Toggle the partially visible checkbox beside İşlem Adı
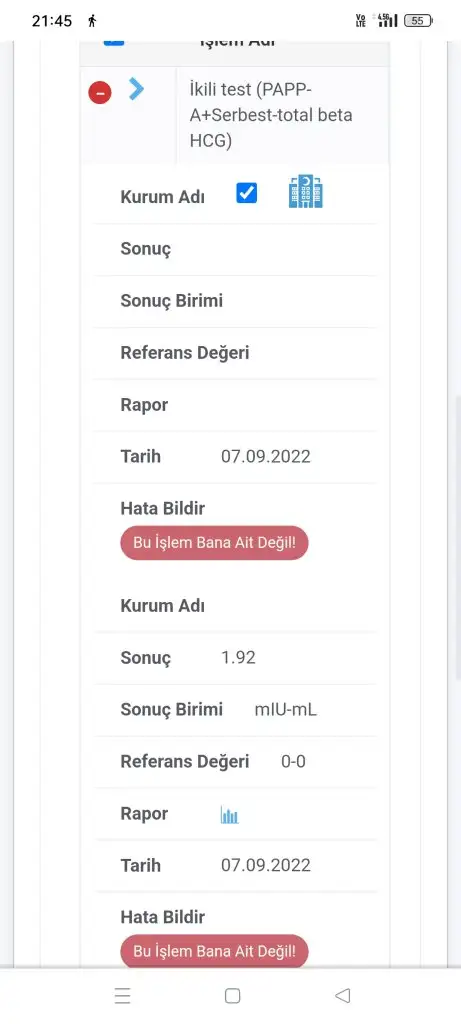461x1024 pixels. (113, 42)
